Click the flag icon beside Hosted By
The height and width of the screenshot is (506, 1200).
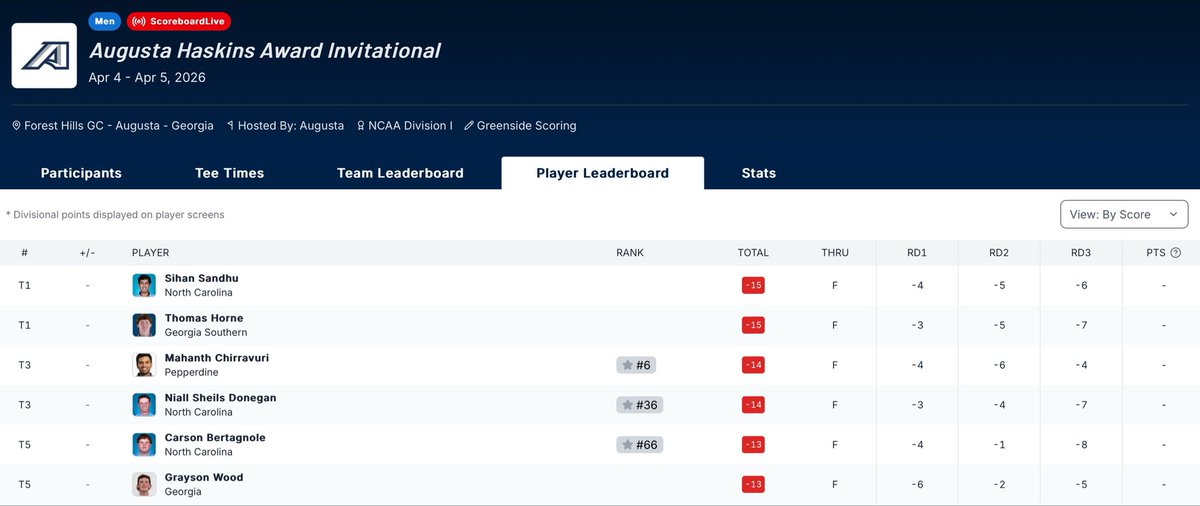tap(230, 126)
